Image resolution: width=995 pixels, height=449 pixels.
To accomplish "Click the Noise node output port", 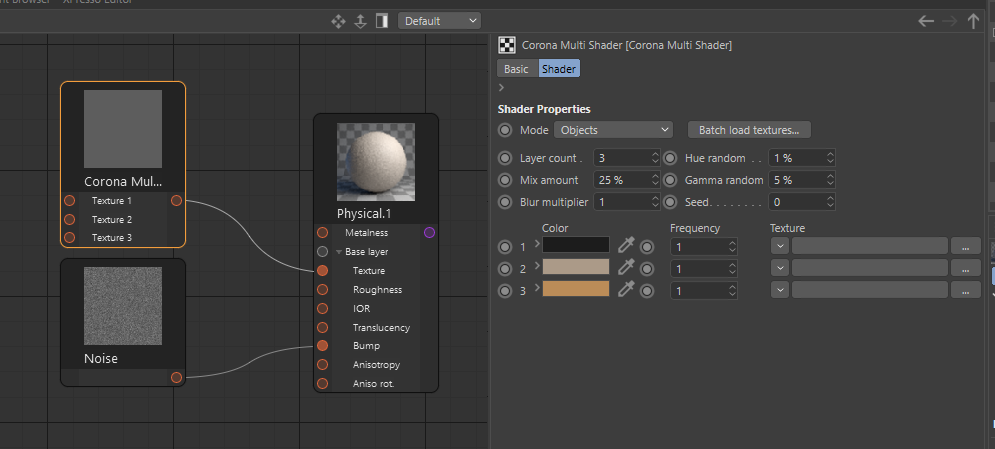I will (176, 377).
